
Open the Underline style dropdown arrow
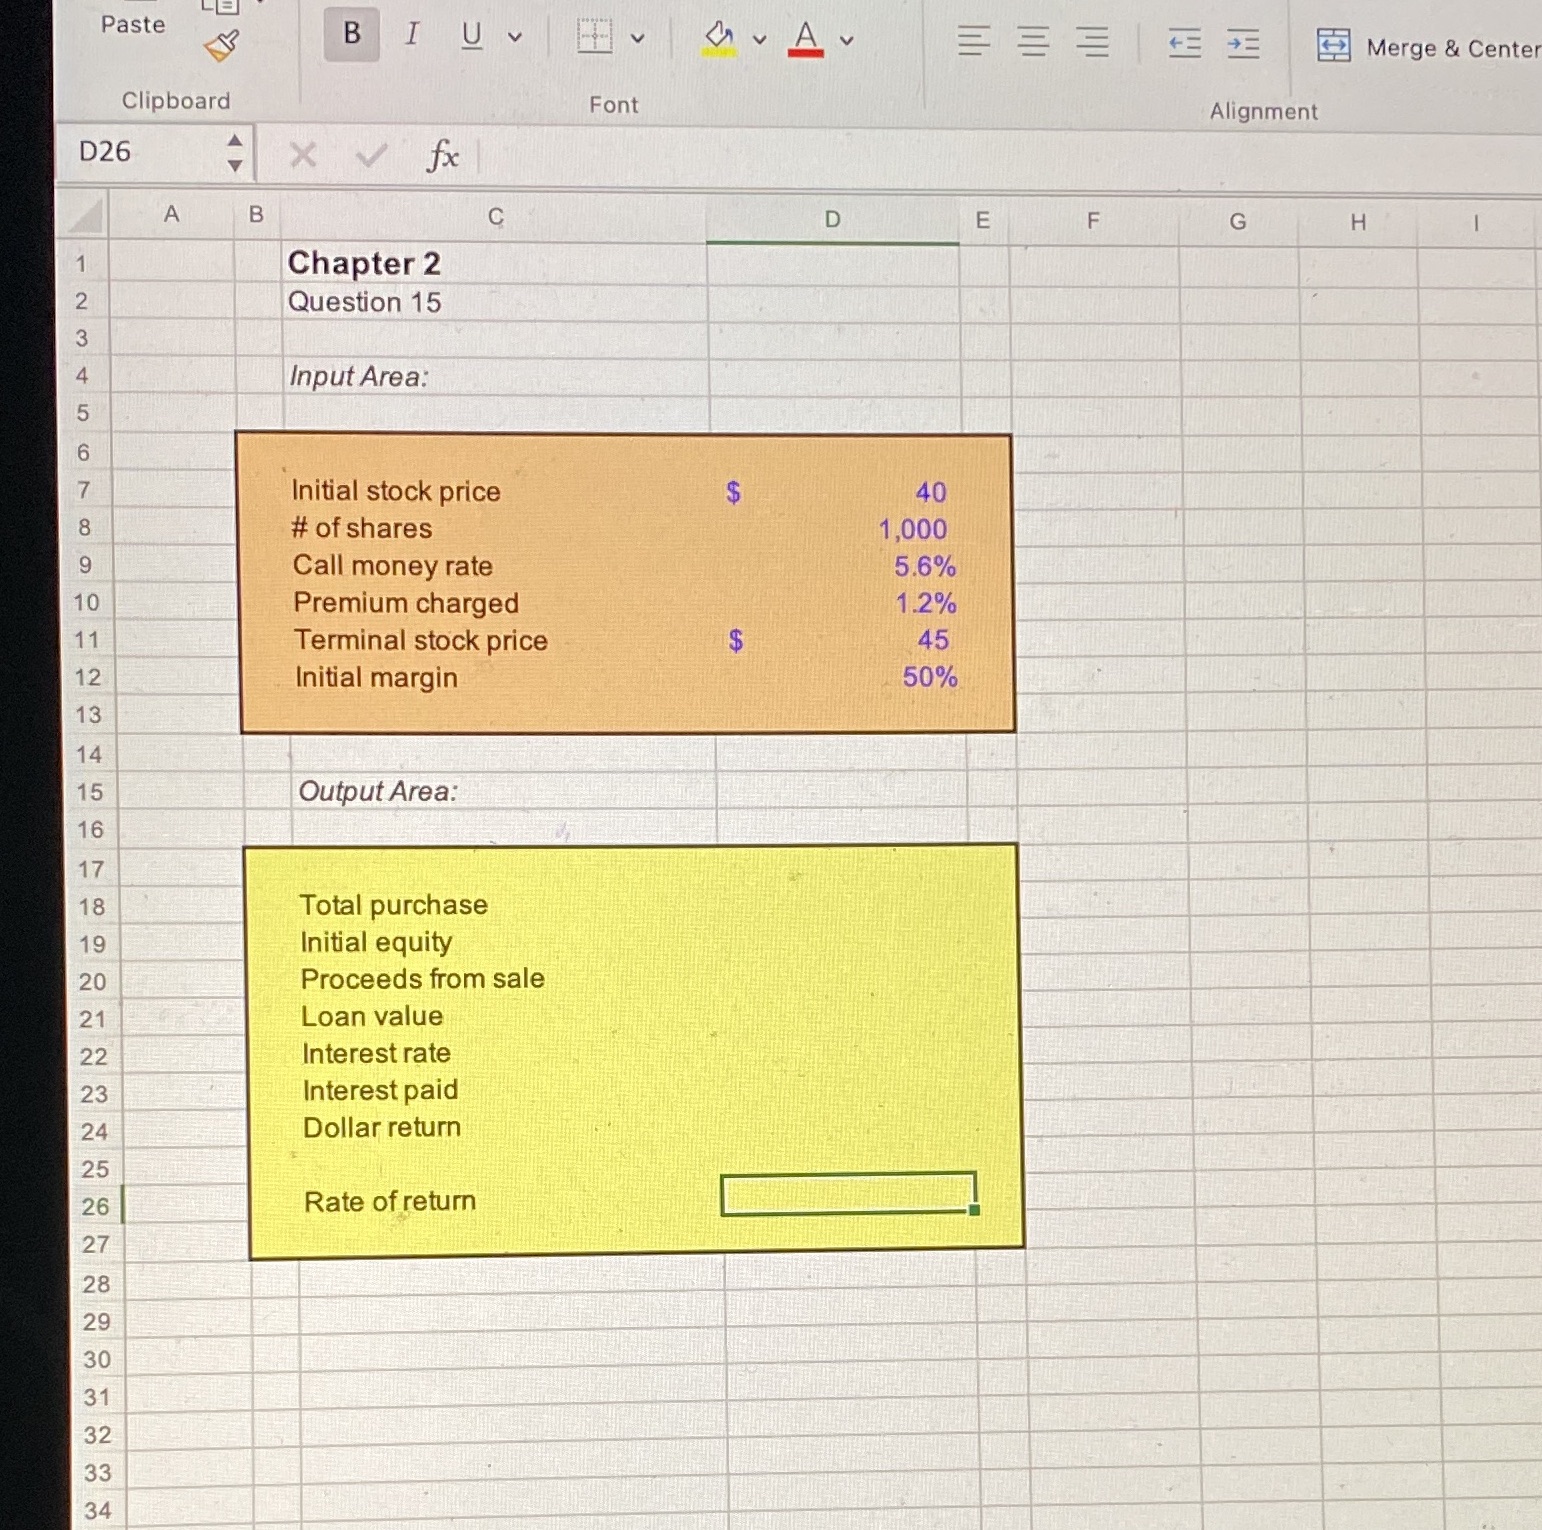point(516,38)
